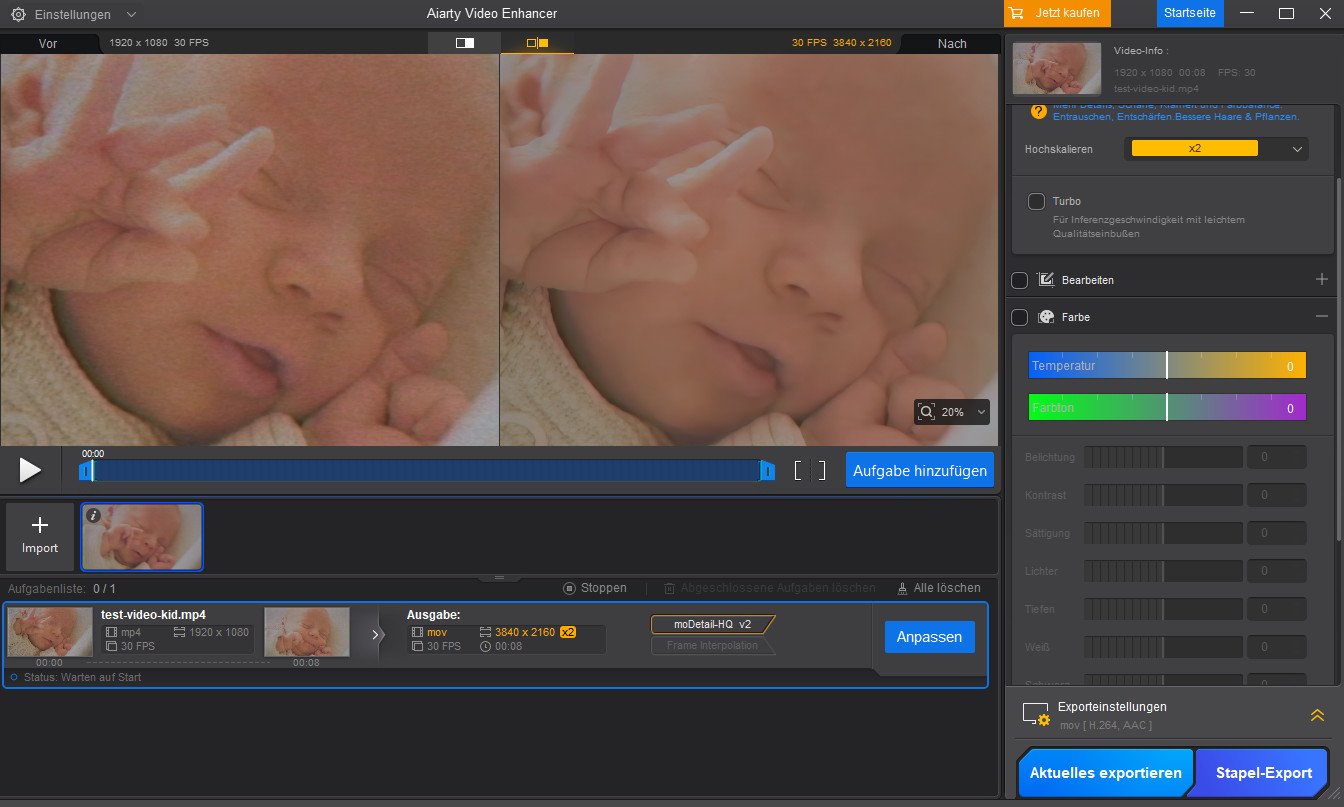The width and height of the screenshot is (1344, 807).
Task: Click the Farbton color slider
Action: 1167,407
